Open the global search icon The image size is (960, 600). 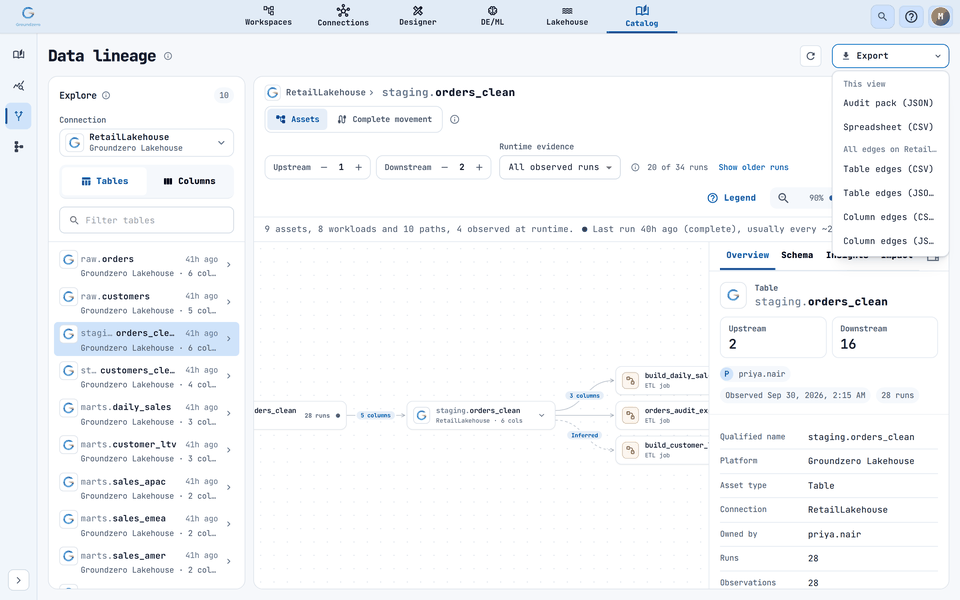(x=882, y=17)
